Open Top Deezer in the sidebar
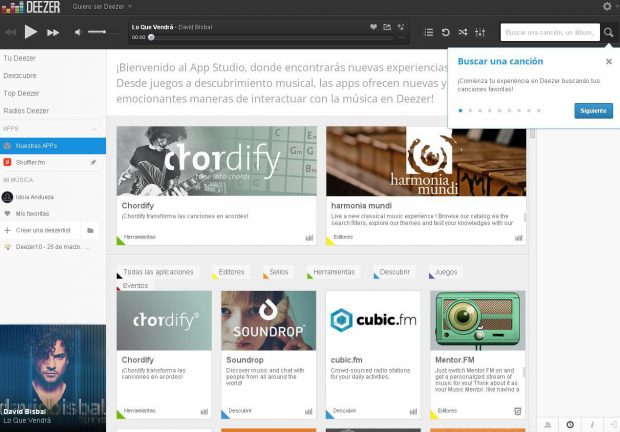This screenshot has height=432, width=620. pos(22,93)
